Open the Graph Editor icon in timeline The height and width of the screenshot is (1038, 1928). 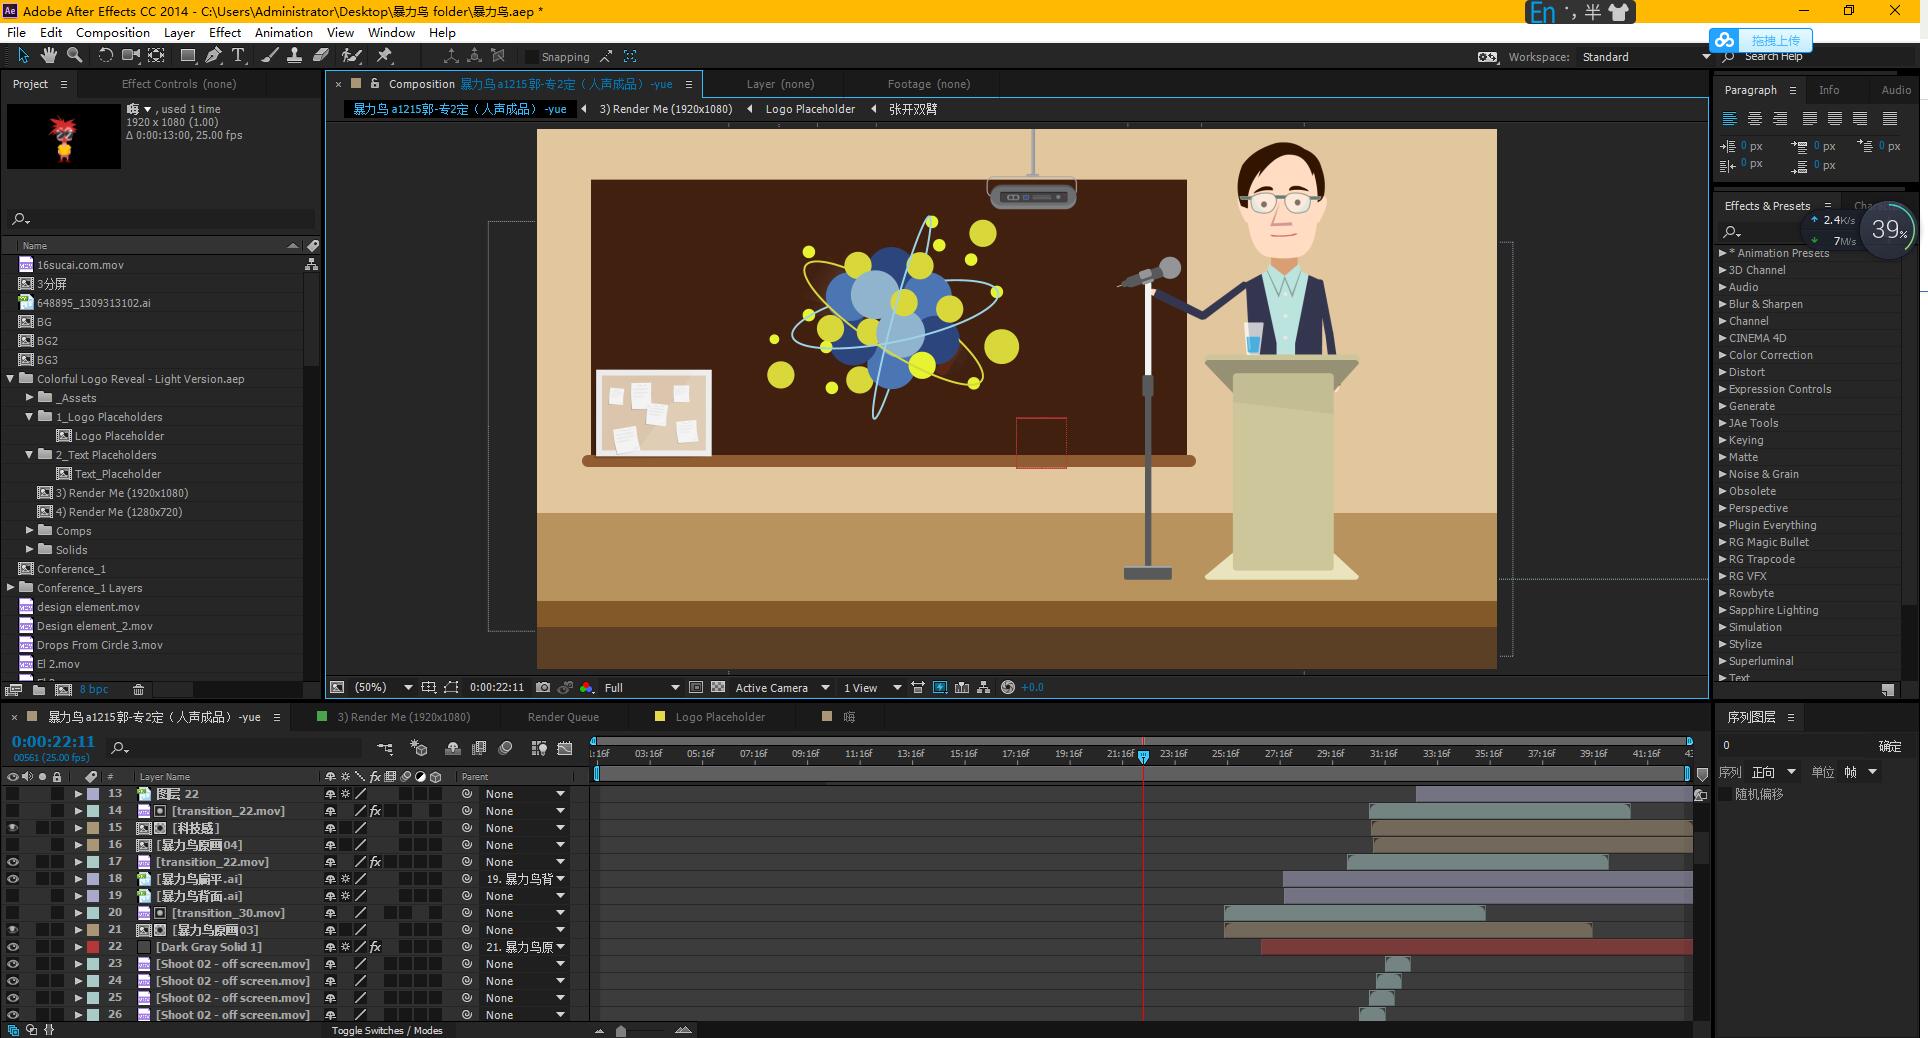point(565,748)
